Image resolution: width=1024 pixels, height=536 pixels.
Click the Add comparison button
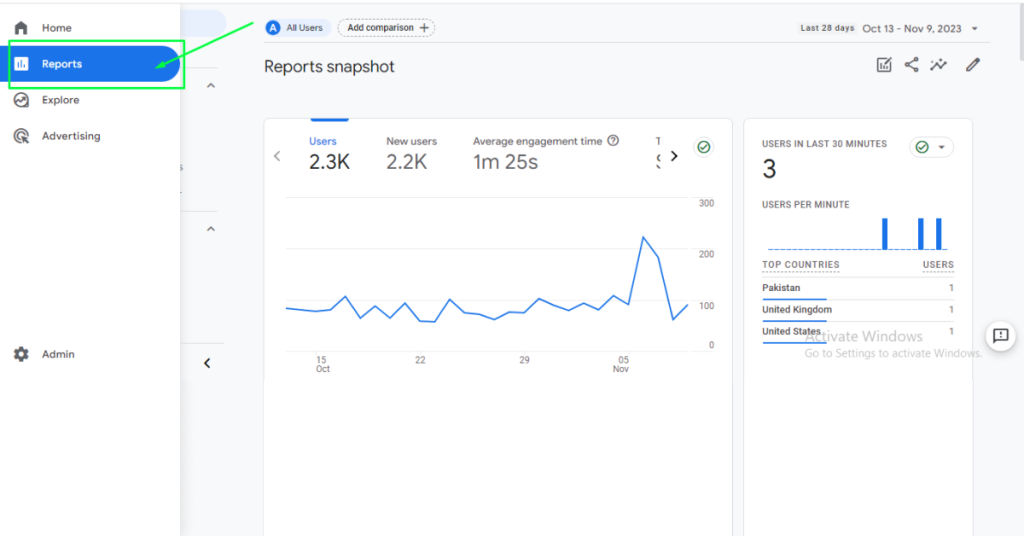point(386,28)
